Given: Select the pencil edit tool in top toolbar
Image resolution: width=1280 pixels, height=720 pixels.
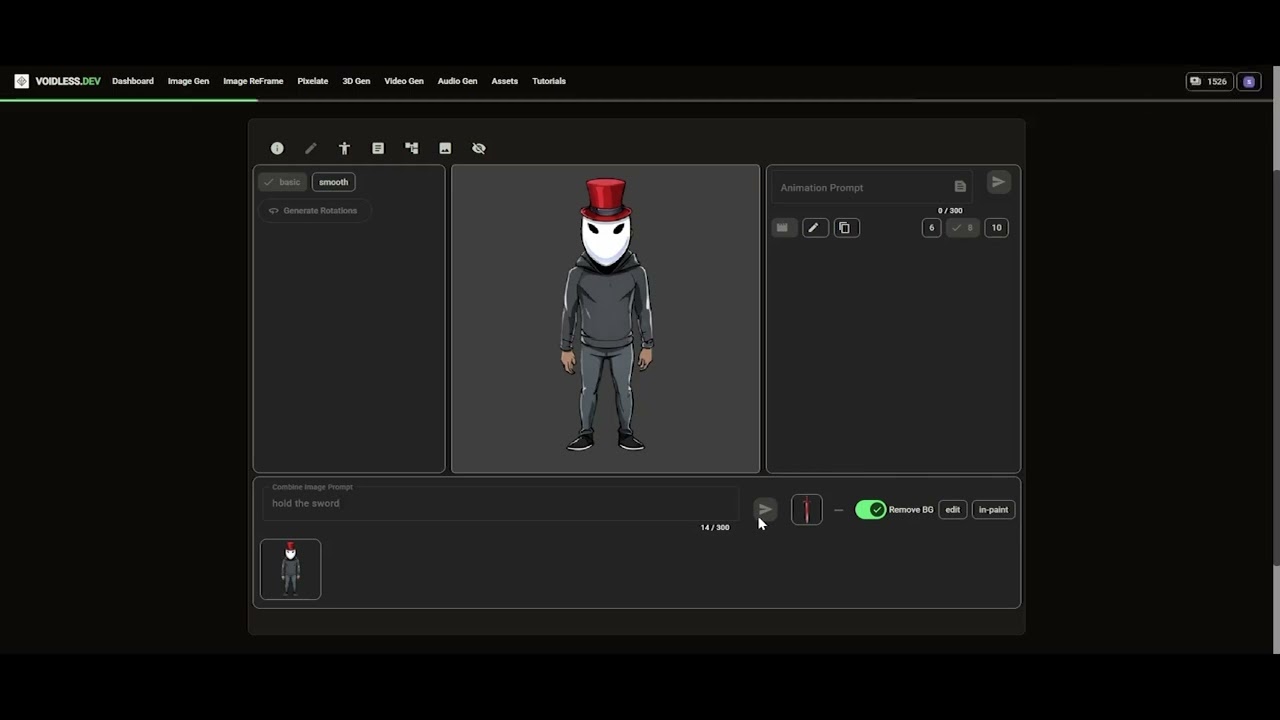Looking at the screenshot, I should [311, 148].
